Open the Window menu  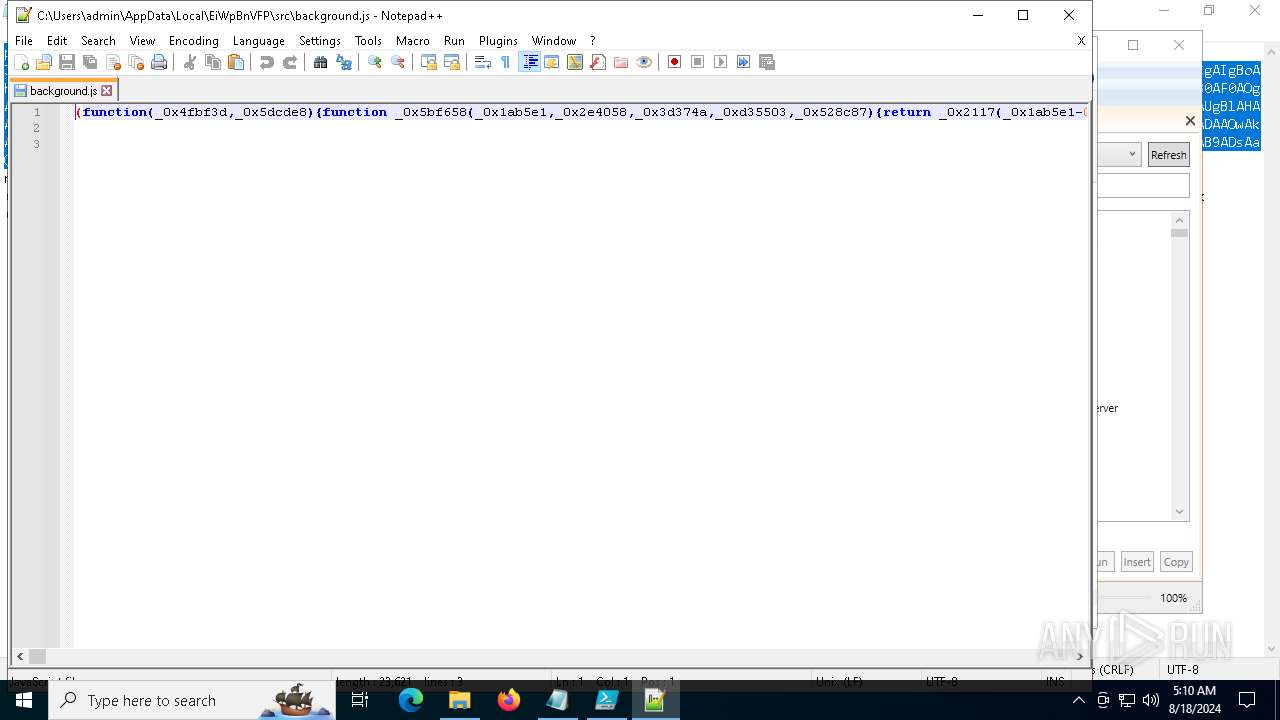[554, 41]
